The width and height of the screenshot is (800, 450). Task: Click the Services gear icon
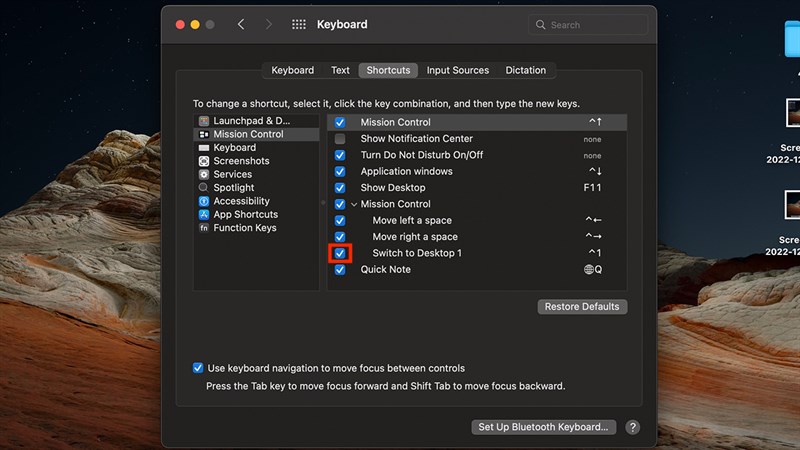click(204, 174)
